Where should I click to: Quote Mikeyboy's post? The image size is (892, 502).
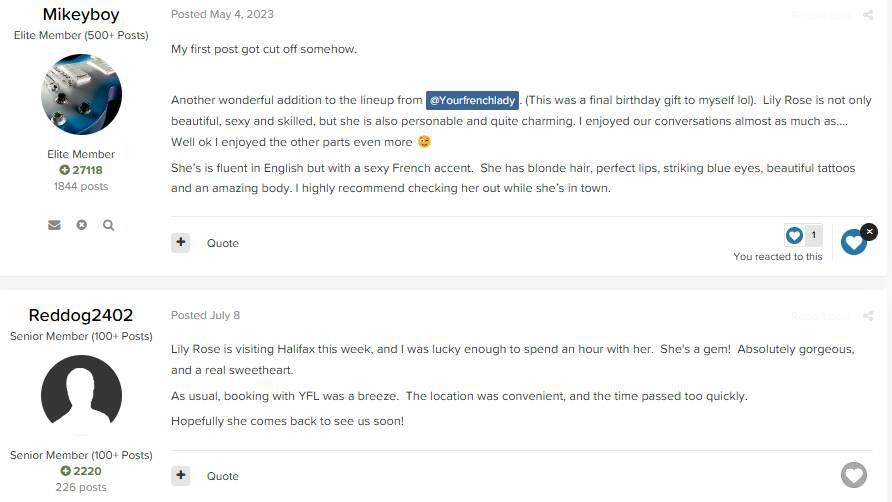coord(223,243)
